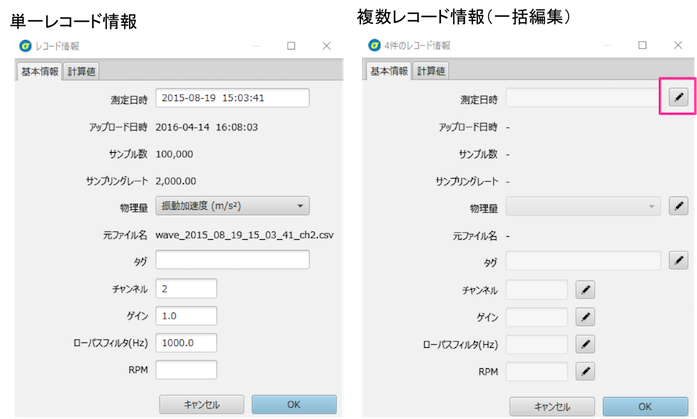Image resolution: width=697 pixels, height=419 pixels.
Task: Open 計算値 tab in 4件のレコード情報 dialog
Action: click(x=431, y=71)
